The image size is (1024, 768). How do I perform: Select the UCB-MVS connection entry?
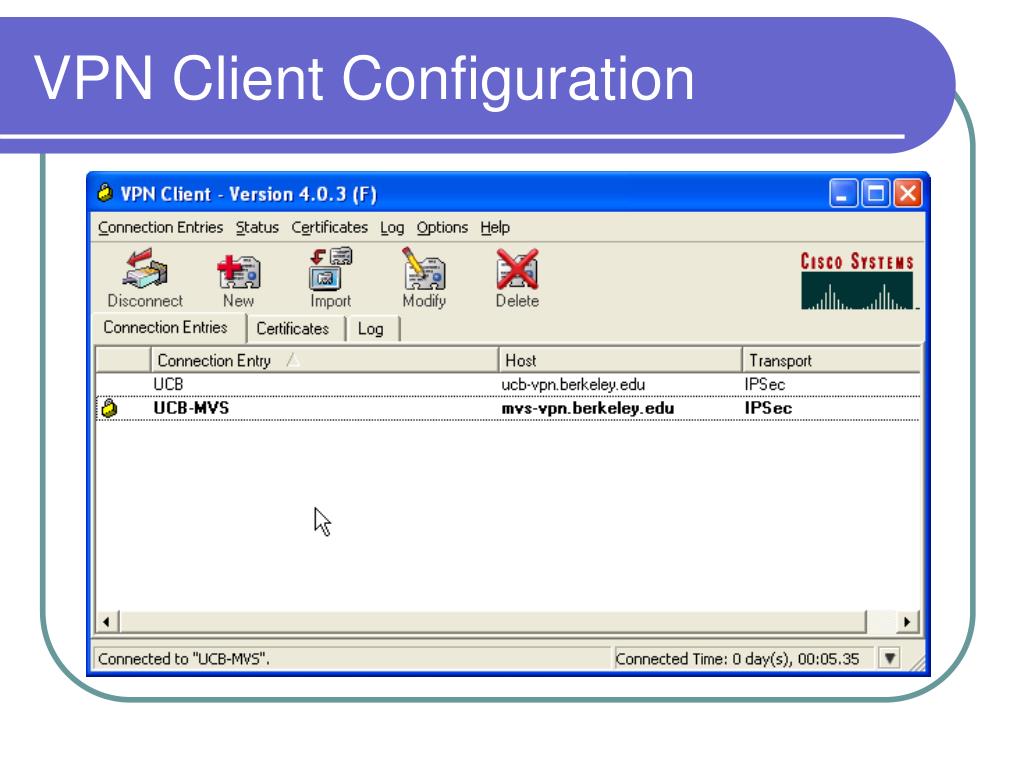508,408
